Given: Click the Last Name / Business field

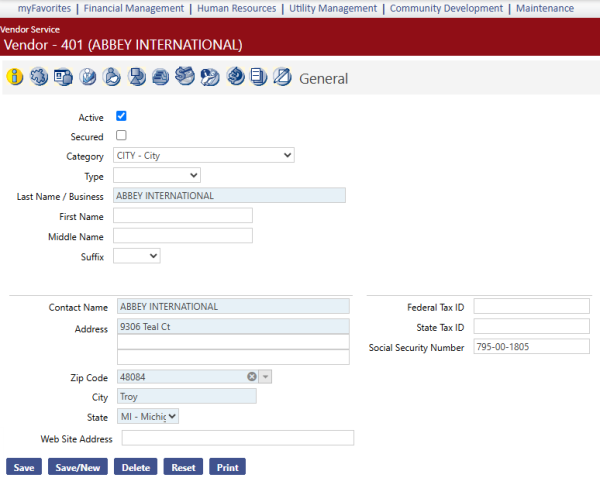Looking at the screenshot, I should [x=230, y=195].
